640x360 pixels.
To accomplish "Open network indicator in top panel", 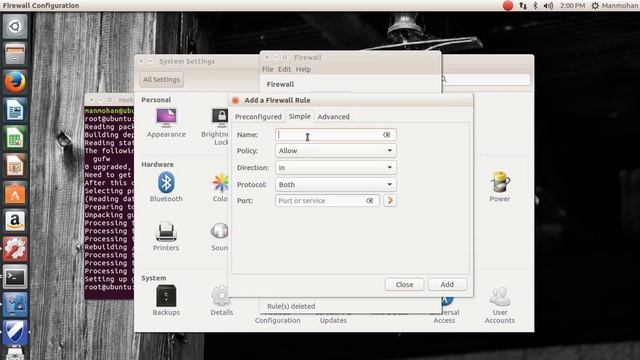I will (x=523, y=6).
